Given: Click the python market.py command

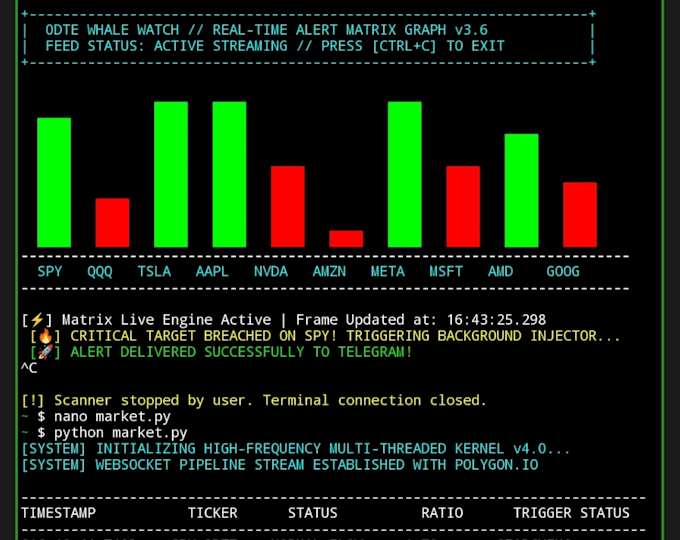Looking at the screenshot, I should coord(121,433).
